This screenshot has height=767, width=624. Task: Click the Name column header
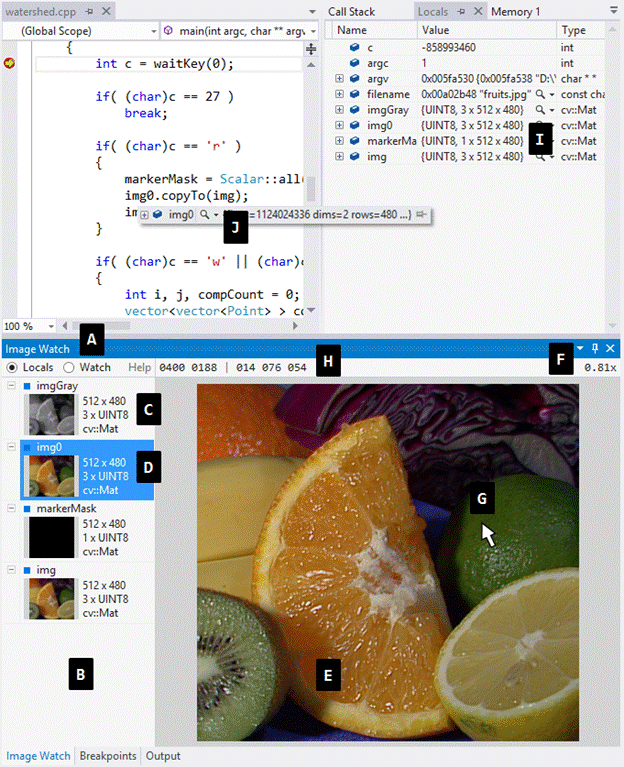[x=375, y=30]
